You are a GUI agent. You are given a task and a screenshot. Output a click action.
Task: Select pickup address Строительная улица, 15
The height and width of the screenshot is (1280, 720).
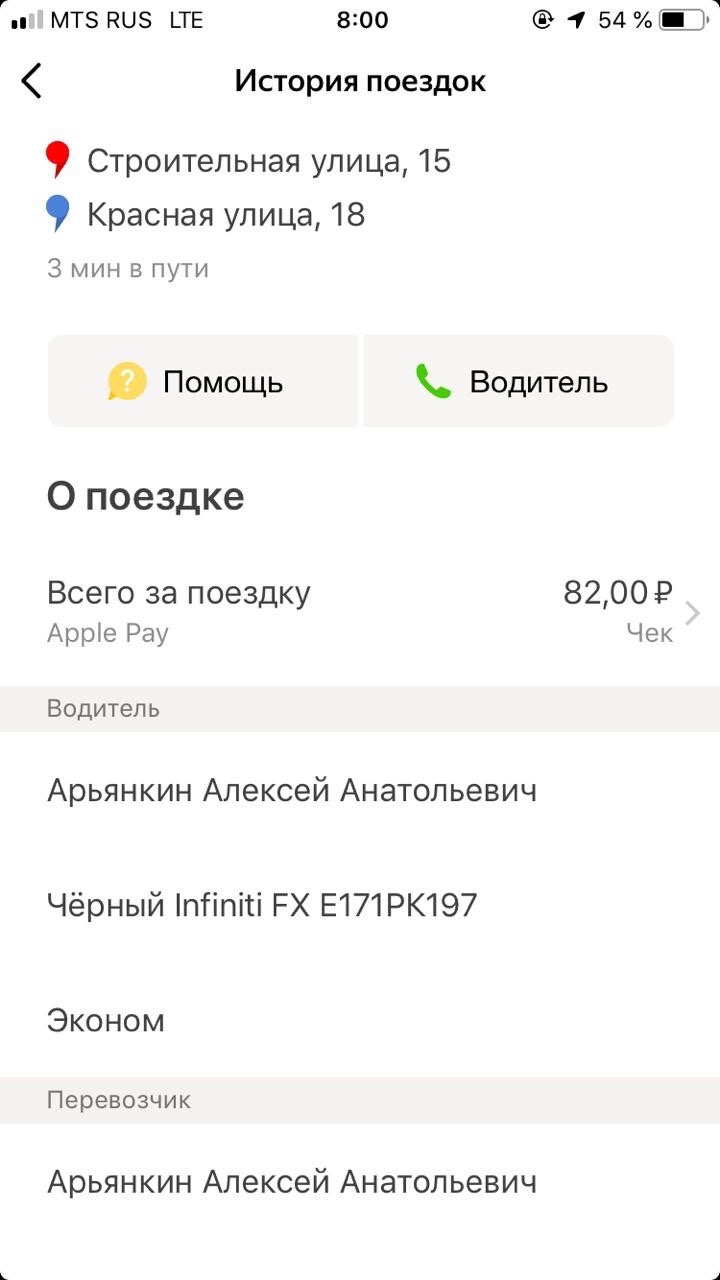pyautogui.click(x=269, y=161)
